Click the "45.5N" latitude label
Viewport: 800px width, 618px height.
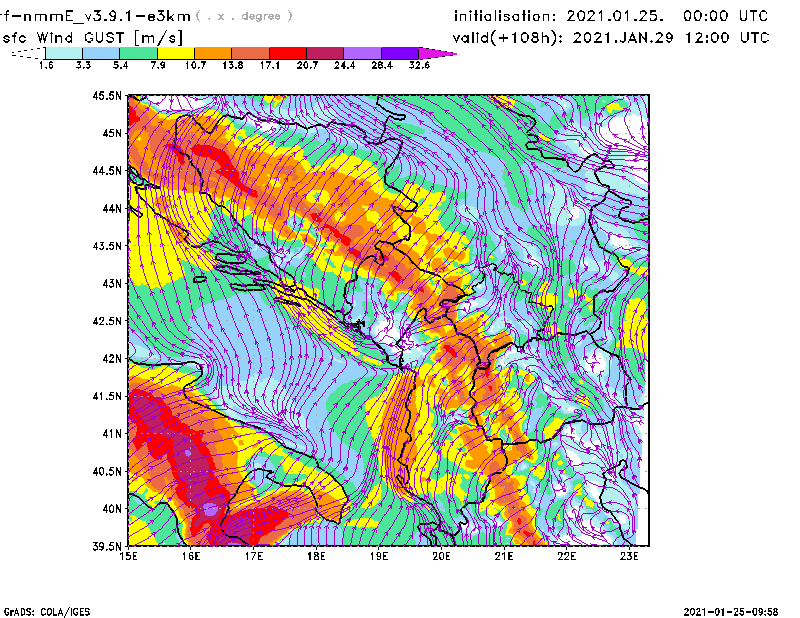[107, 95]
